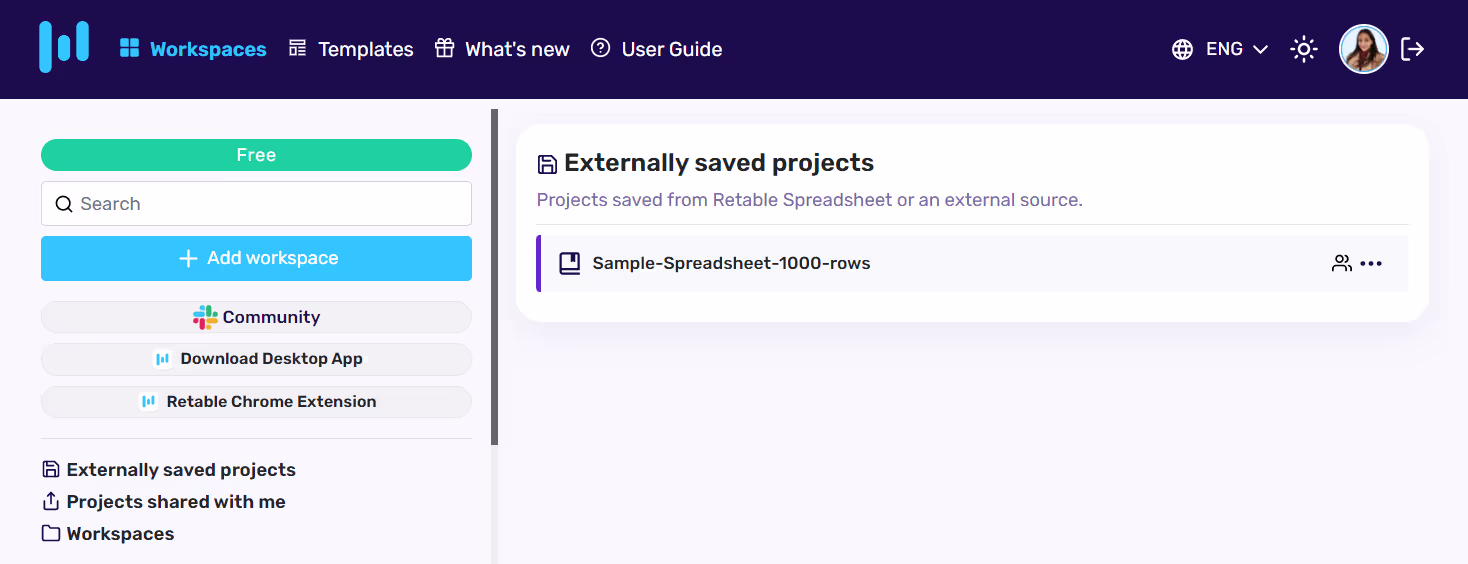Click the book icon beside Sample-Spreadsheet-1000-rows
The image size is (1468, 564).
pos(570,264)
